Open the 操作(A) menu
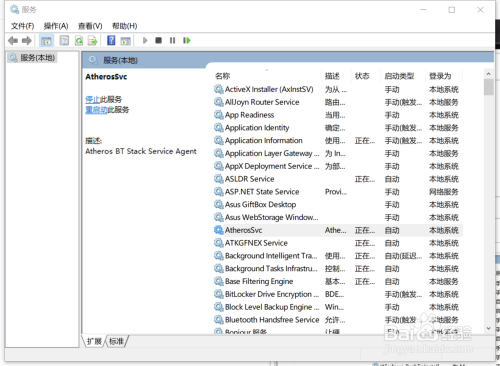 56,26
